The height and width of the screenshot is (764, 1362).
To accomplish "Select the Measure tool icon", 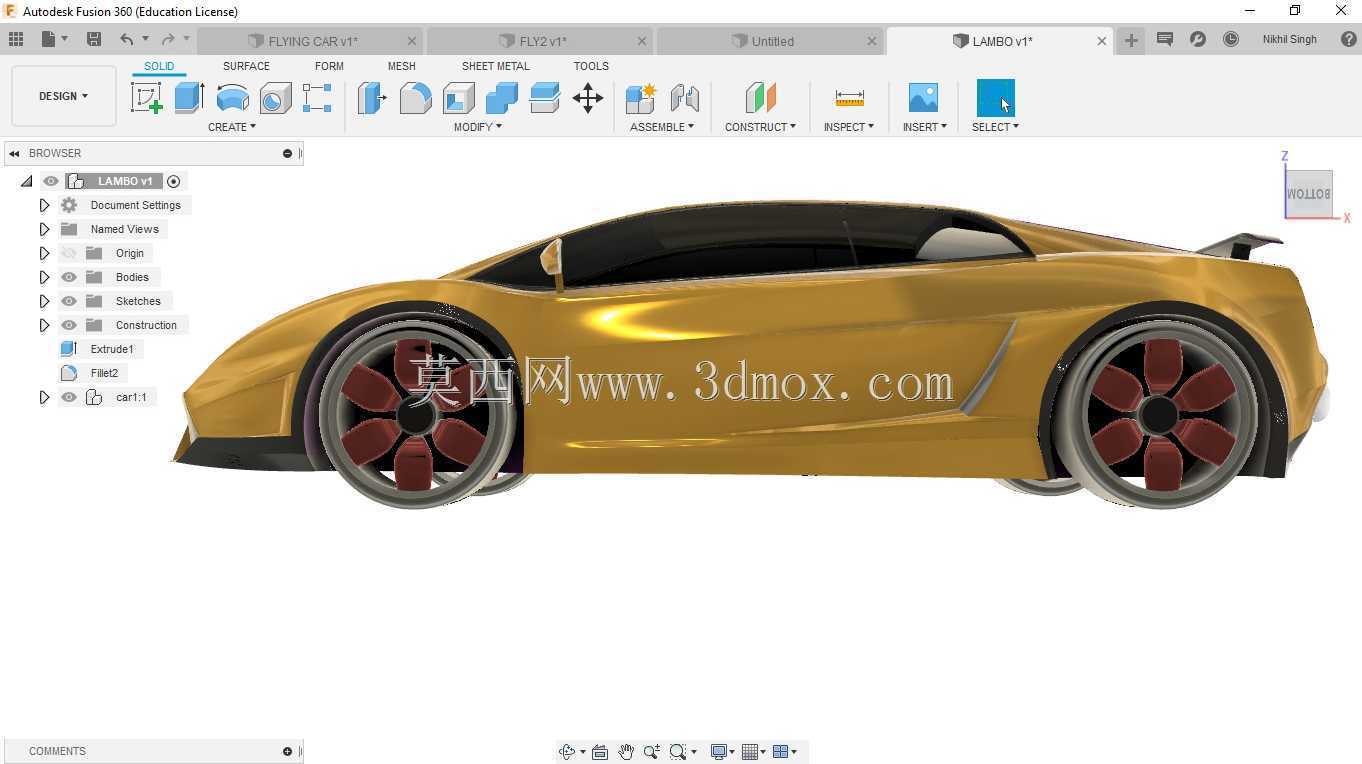I will point(849,98).
